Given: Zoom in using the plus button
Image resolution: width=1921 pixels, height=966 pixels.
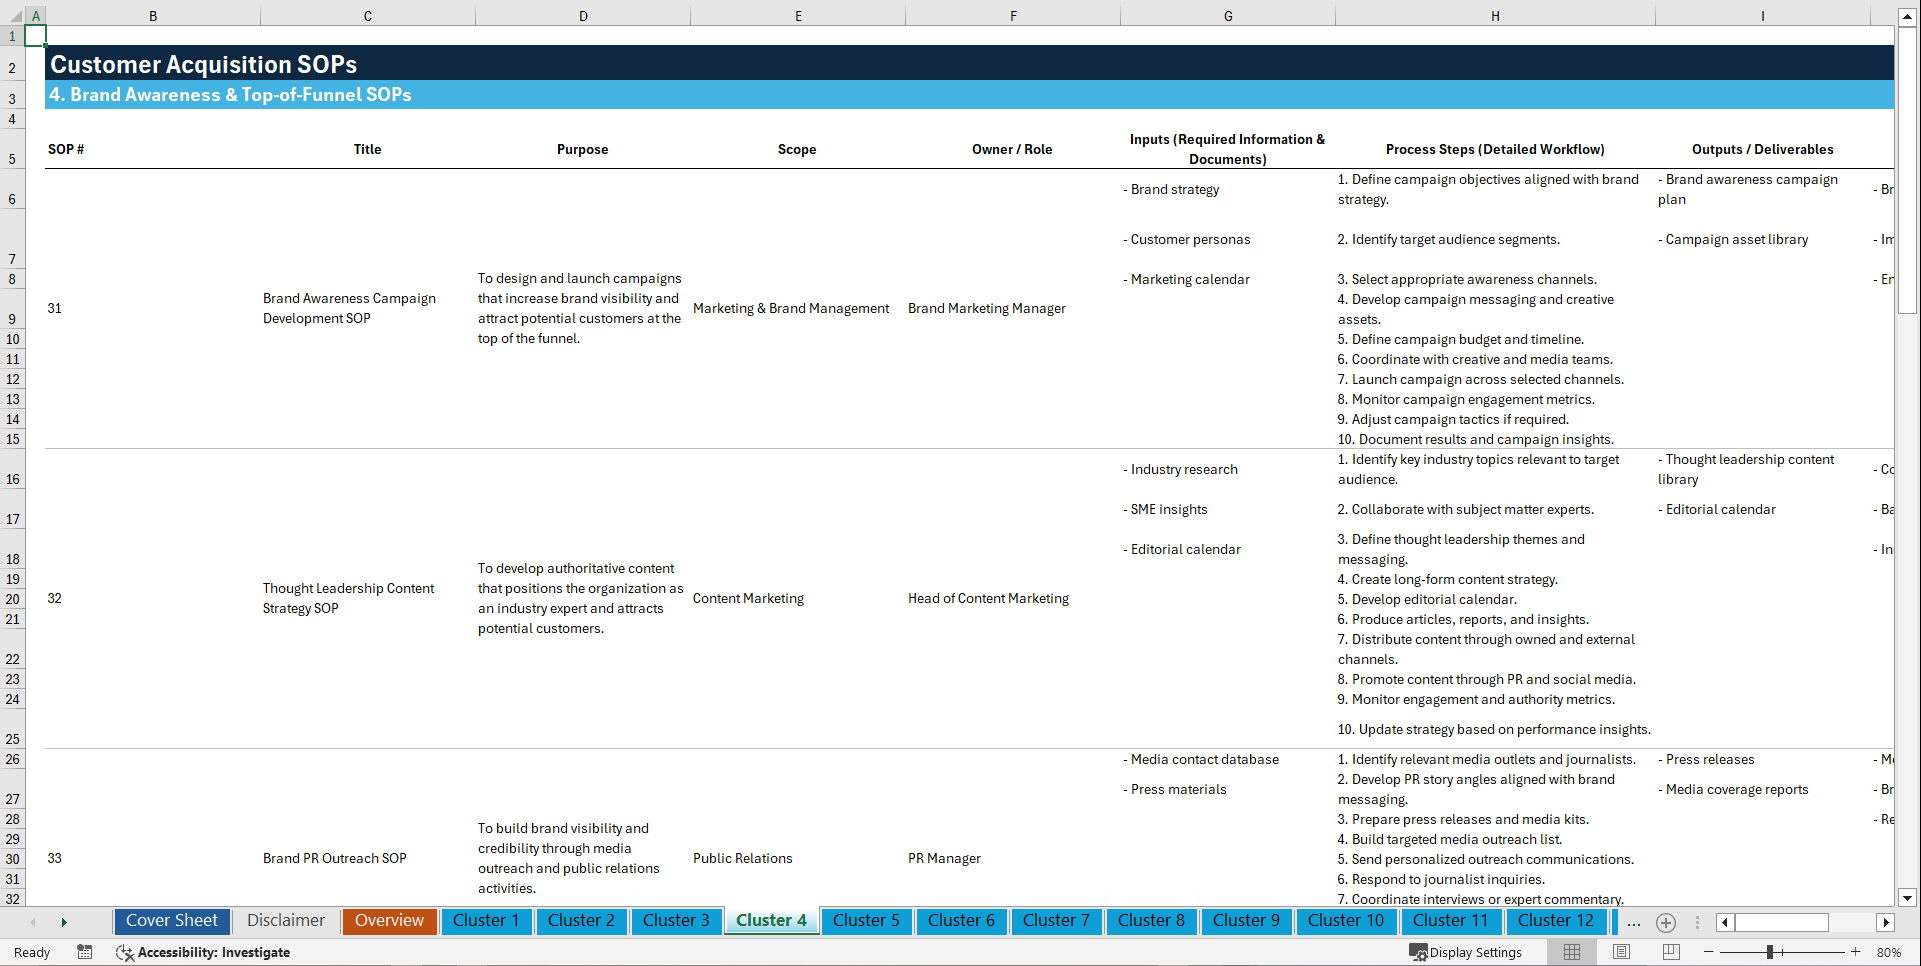Looking at the screenshot, I should pyautogui.click(x=1855, y=951).
